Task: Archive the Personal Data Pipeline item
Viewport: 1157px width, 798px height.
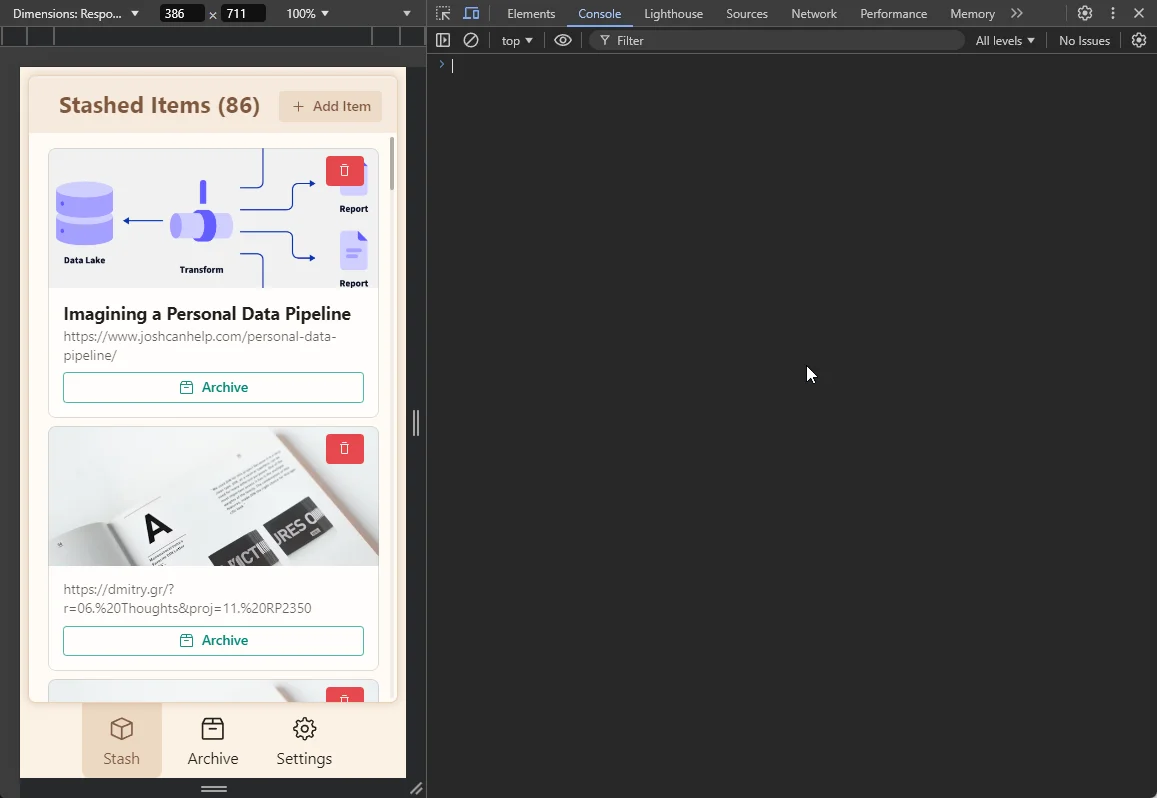Action: pyautogui.click(x=213, y=388)
